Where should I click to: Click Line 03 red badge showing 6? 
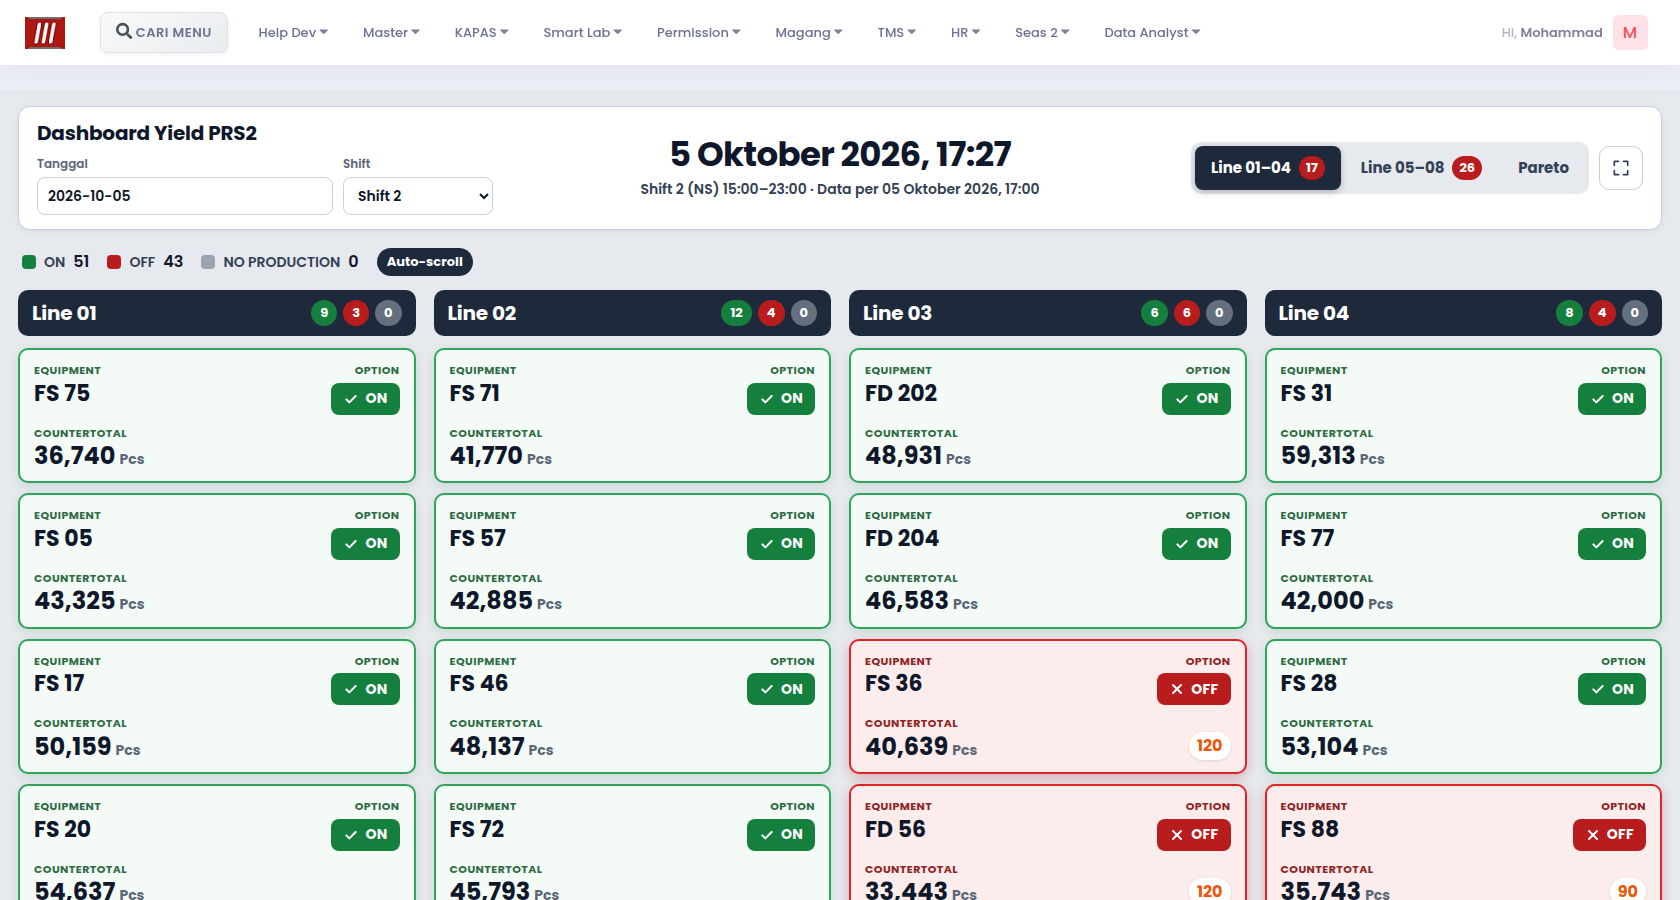1187,313
